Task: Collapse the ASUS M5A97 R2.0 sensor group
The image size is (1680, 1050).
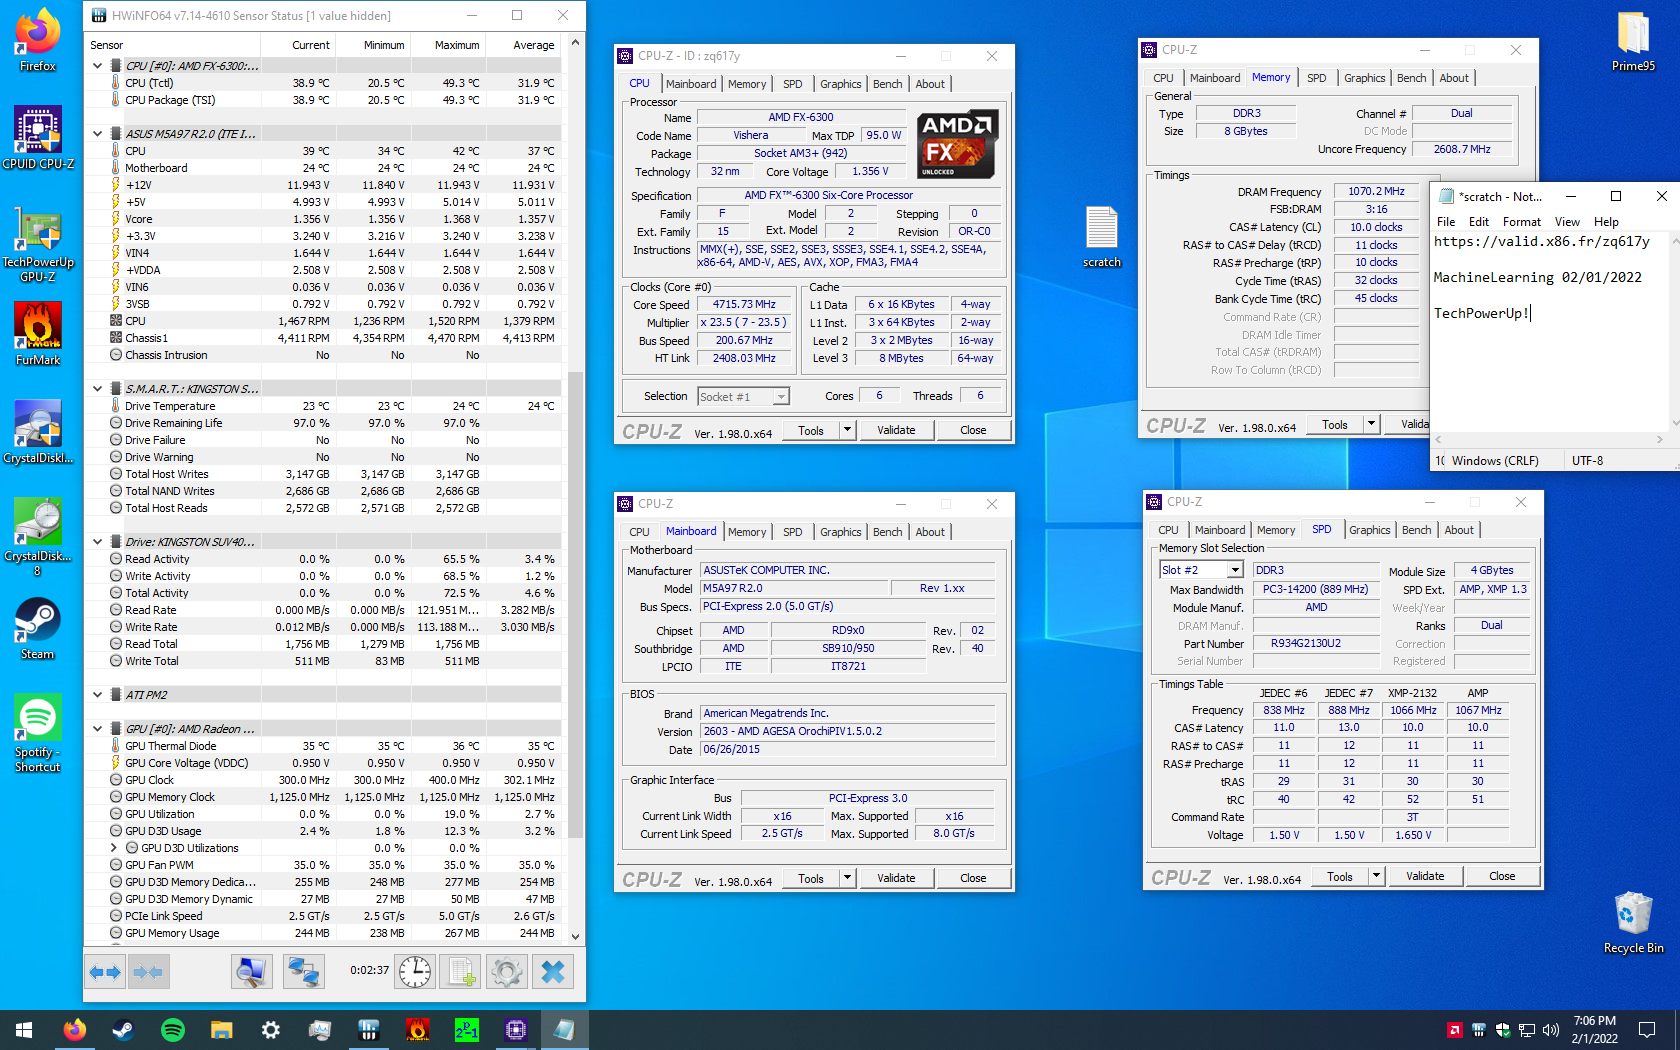Action: (97, 134)
